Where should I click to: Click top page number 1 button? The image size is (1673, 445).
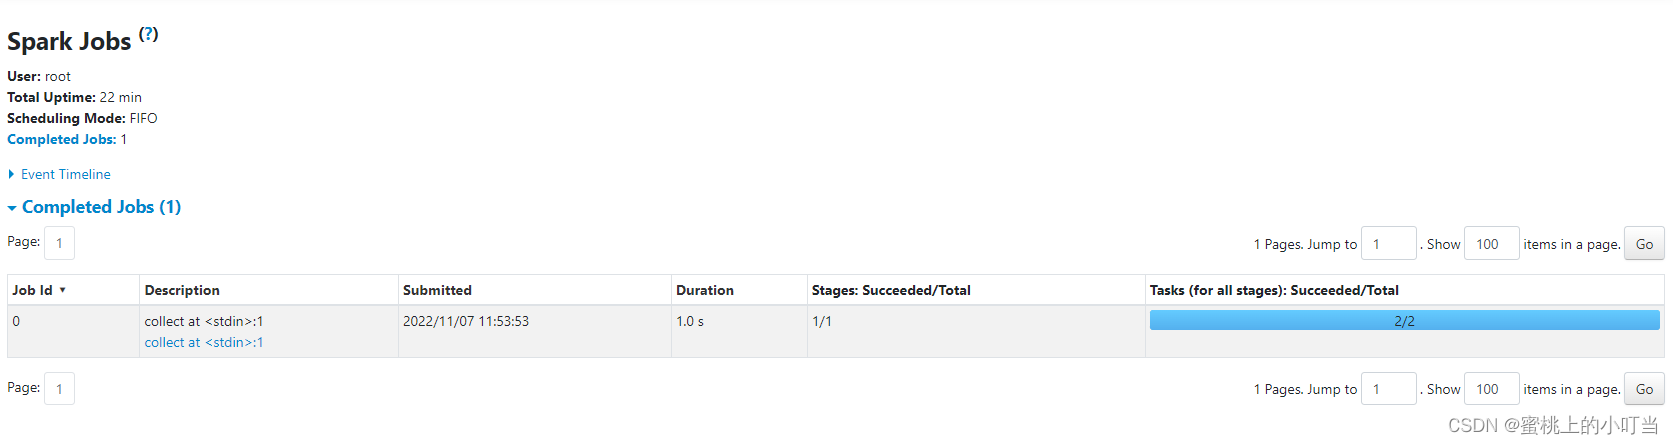[x=59, y=243]
